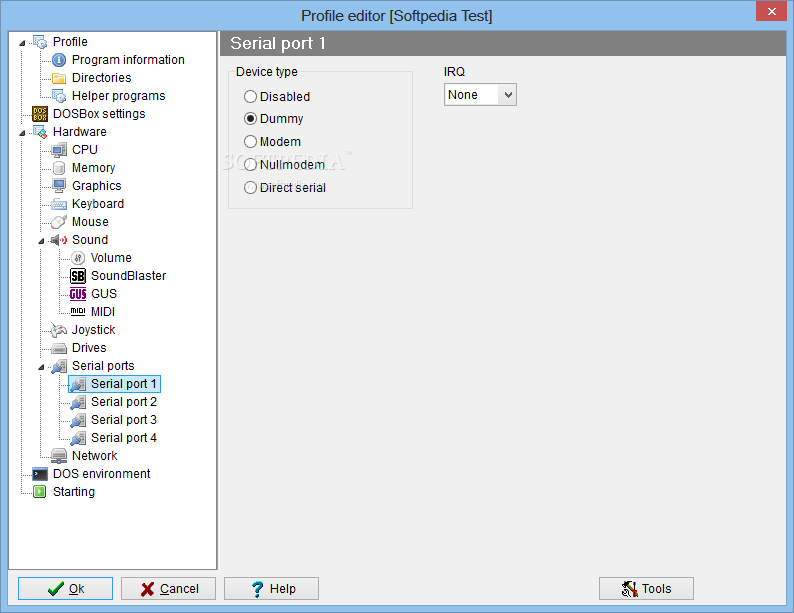This screenshot has height=613, width=794.
Task: Click the SoundBlaster SB icon
Action: point(78,276)
